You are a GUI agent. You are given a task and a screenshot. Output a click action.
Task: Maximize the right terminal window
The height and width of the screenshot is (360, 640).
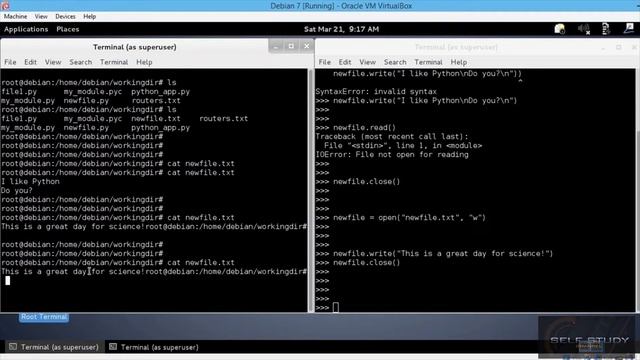pyautogui.click(x=619, y=47)
